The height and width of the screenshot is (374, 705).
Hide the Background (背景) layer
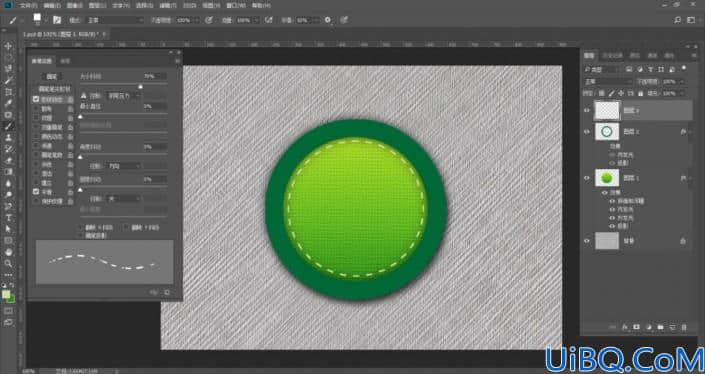pos(587,241)
